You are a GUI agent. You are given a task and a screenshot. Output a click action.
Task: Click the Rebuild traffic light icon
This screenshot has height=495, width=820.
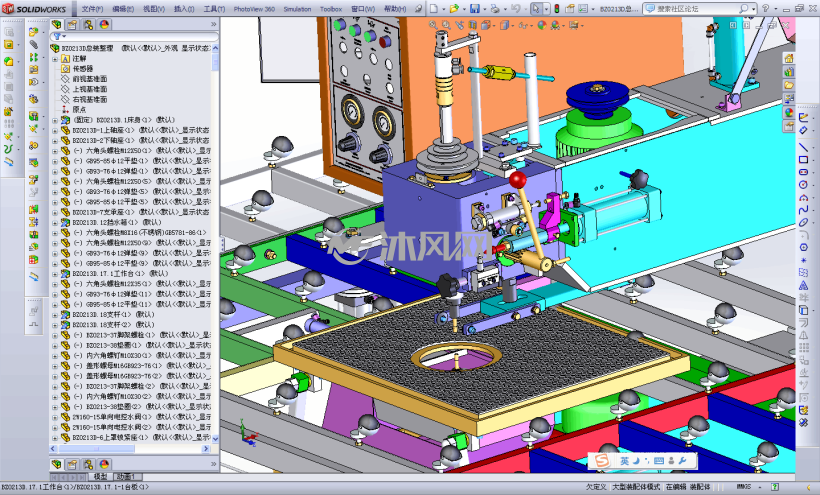[x=556, y=9]
